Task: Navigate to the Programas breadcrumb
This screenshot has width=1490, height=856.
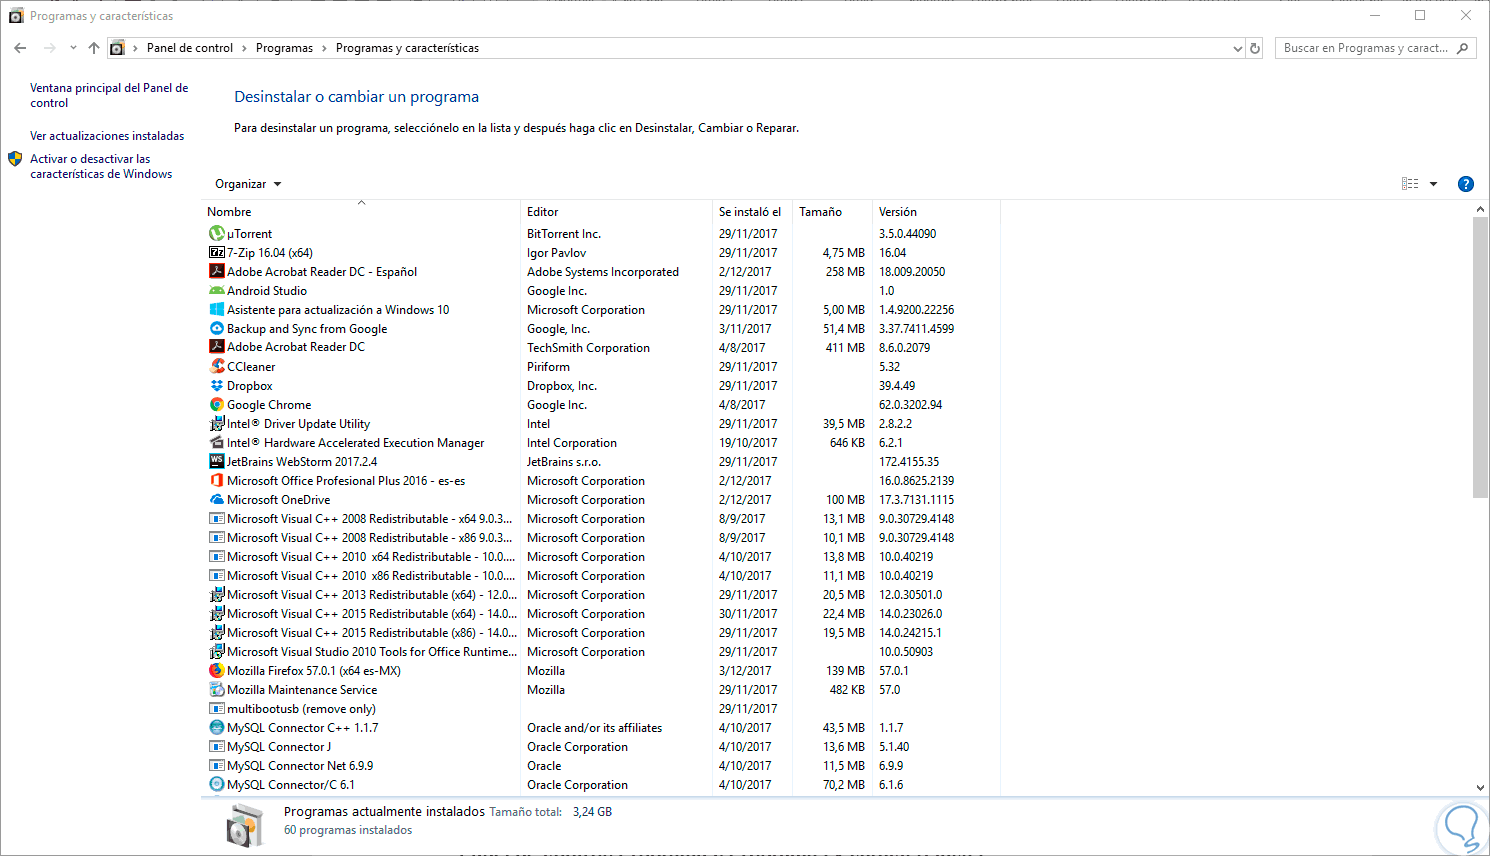Action: (x=284, y=48)
